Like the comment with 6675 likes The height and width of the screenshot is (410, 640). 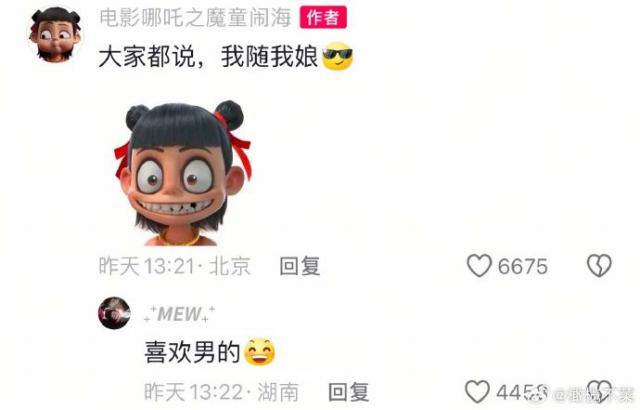coord(479,265)
